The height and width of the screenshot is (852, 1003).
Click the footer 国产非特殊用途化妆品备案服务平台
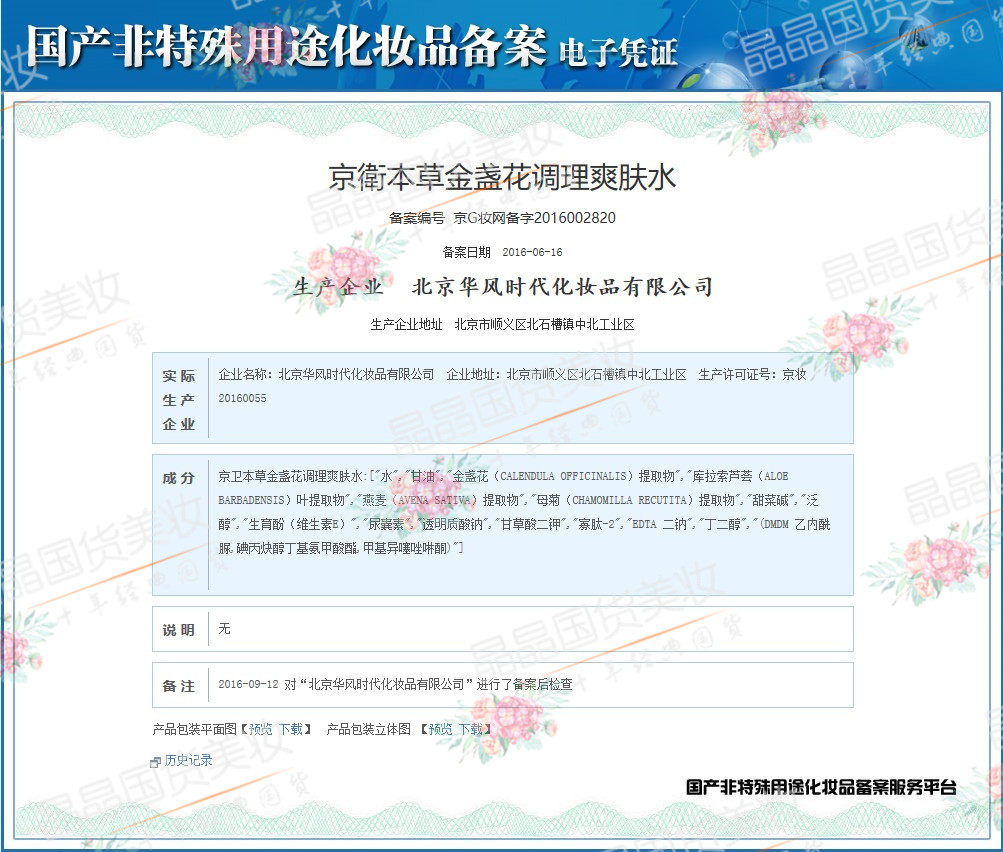[821, 787]
